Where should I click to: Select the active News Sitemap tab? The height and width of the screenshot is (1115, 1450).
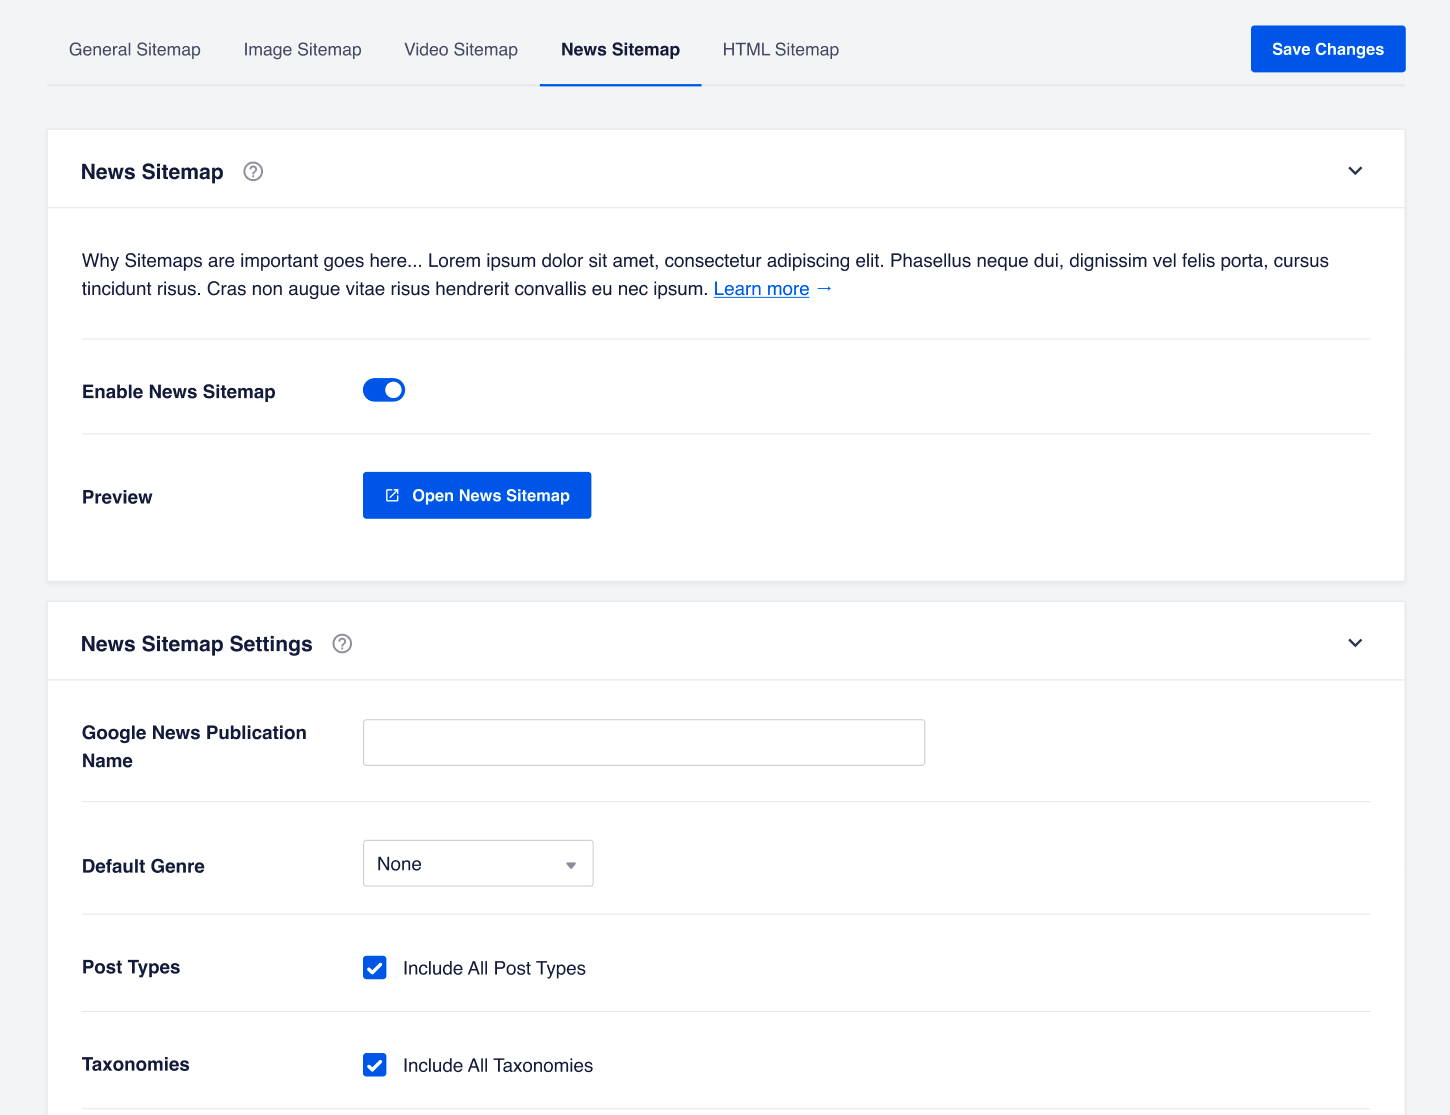click(620, 50)
